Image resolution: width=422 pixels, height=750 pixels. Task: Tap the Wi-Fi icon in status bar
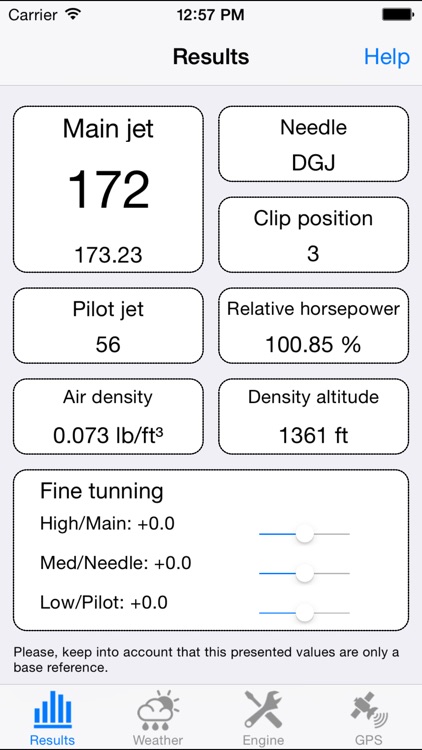pos(73,14)
